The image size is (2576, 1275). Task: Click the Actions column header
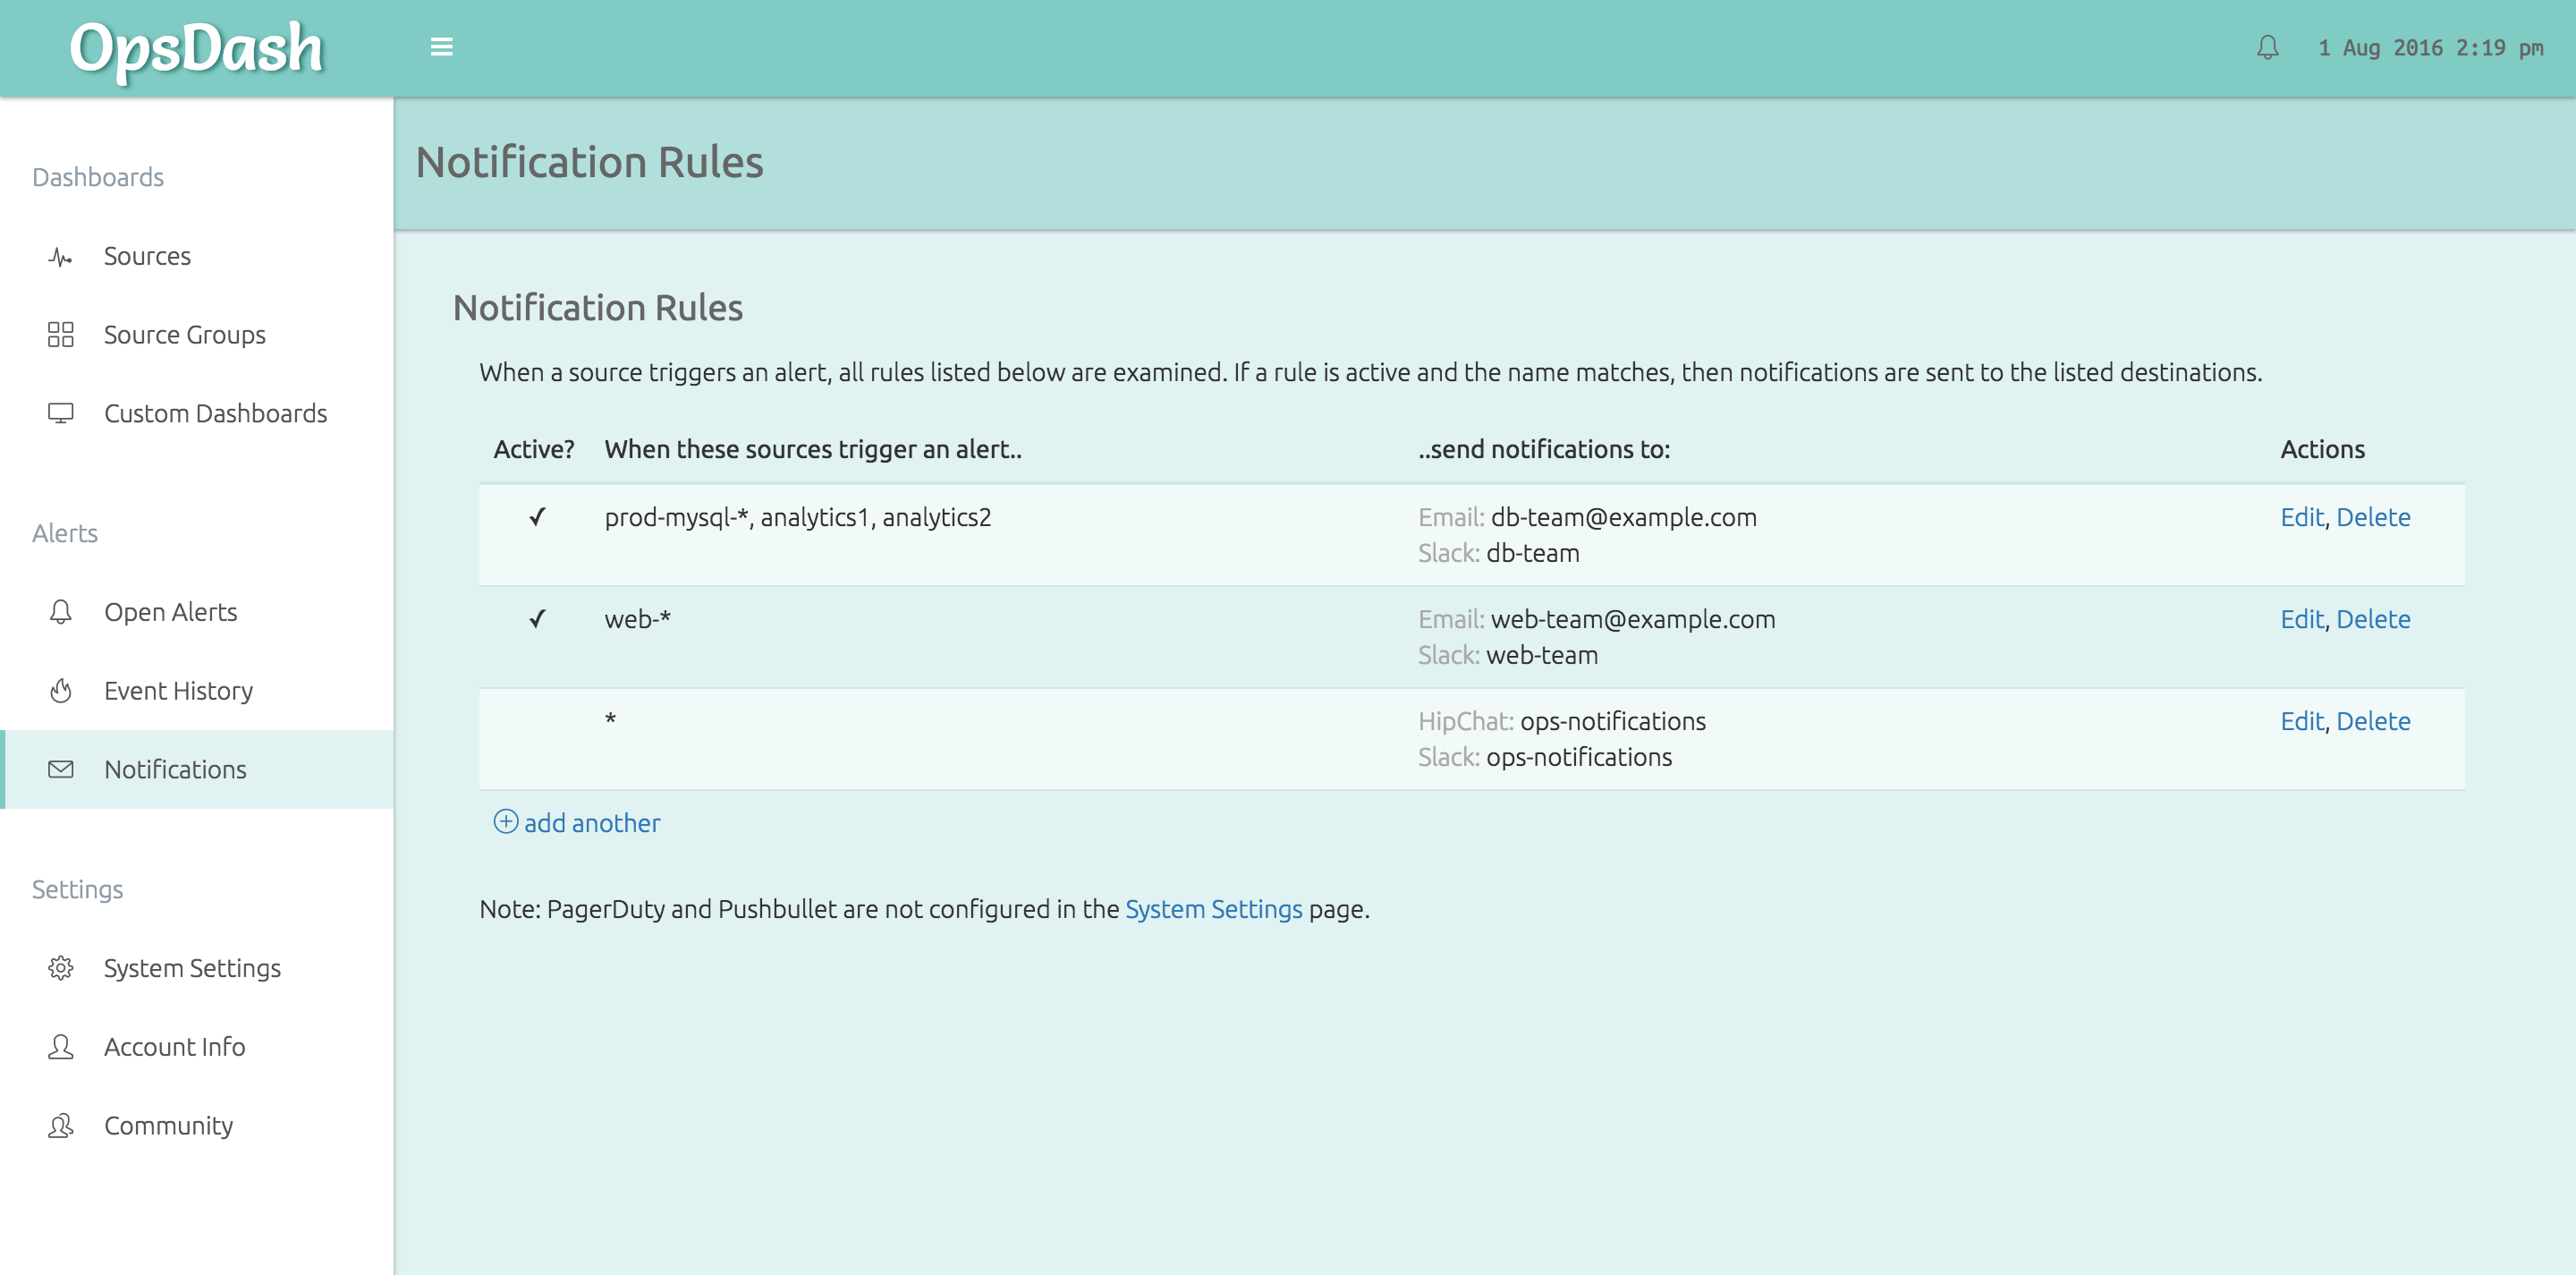(2322, 449)
